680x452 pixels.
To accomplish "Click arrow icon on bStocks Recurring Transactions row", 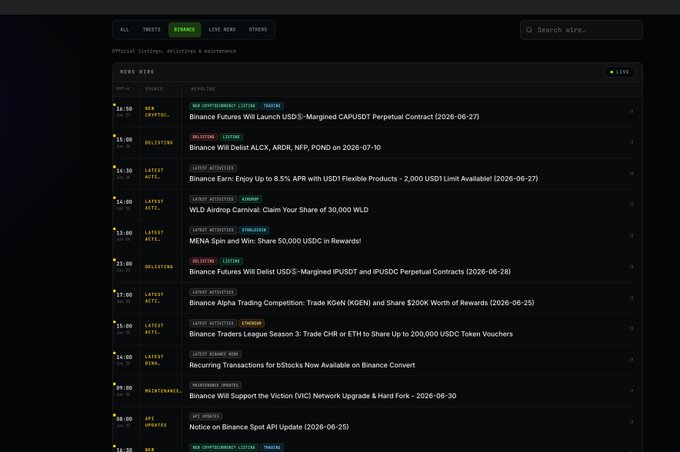I will tap(631, 360).
